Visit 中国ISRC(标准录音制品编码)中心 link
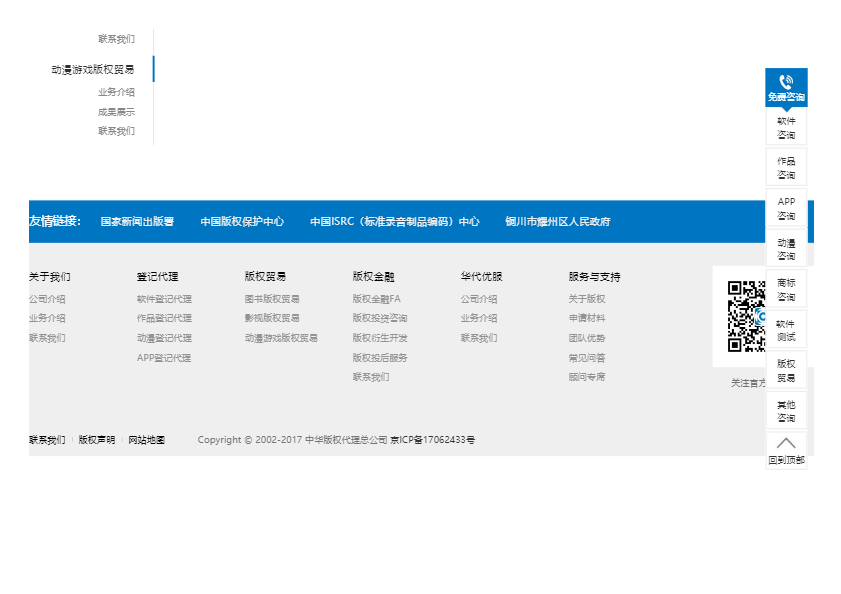This screenshot has height=594, width=841. 395,222
